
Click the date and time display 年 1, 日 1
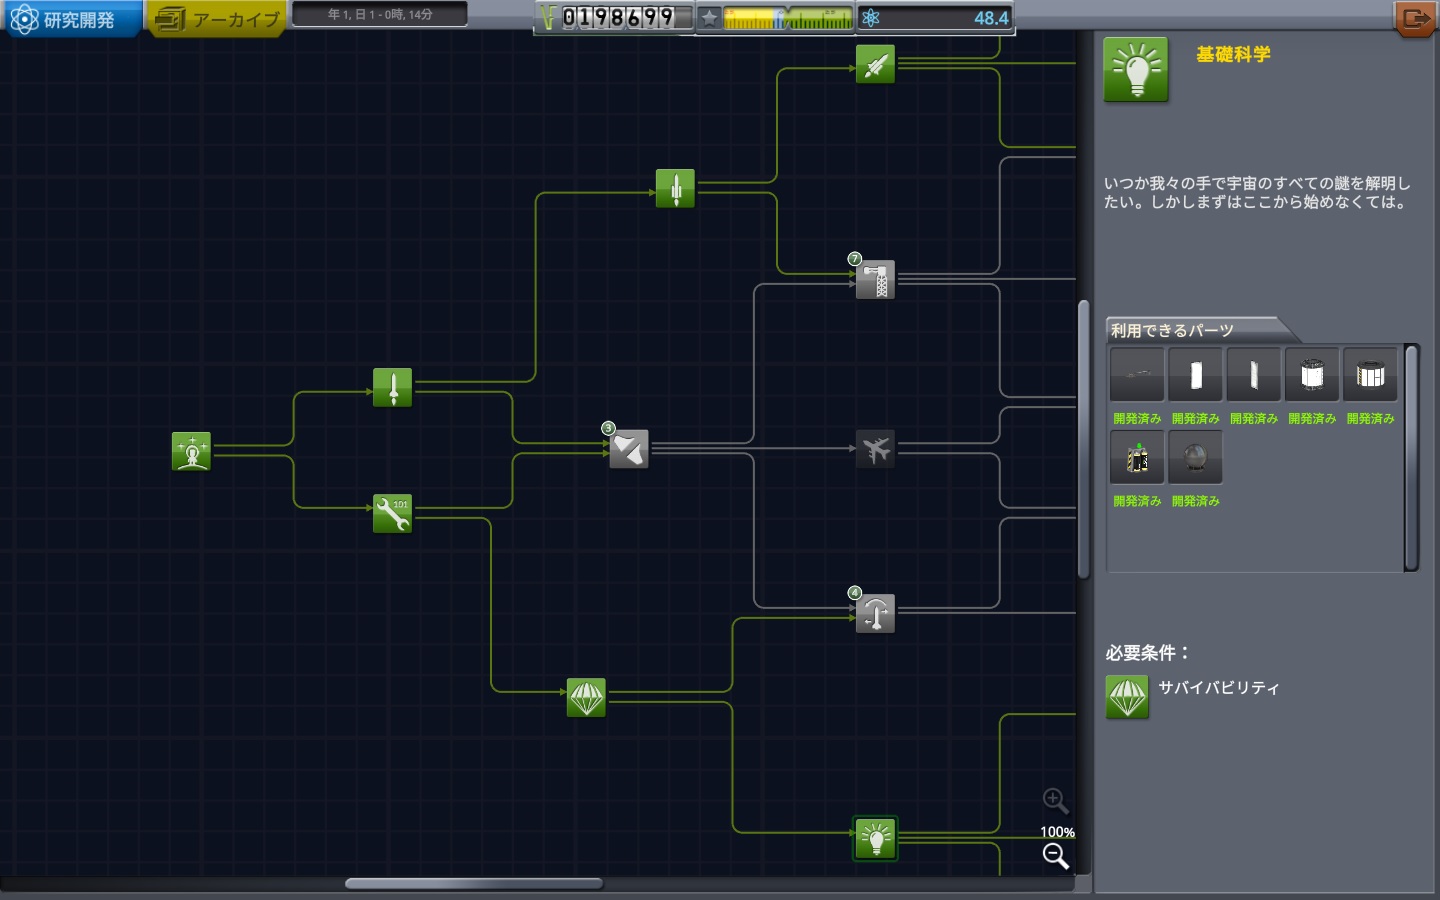[x=380, y=15]
